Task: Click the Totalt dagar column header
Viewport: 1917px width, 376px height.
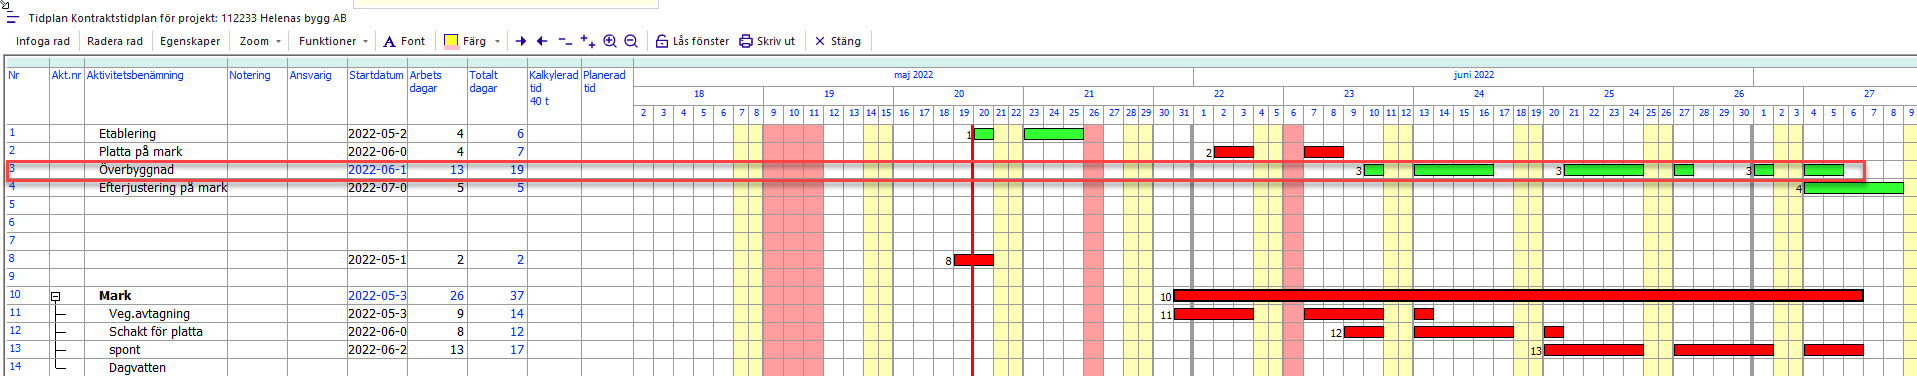Action: coord(484,81)
